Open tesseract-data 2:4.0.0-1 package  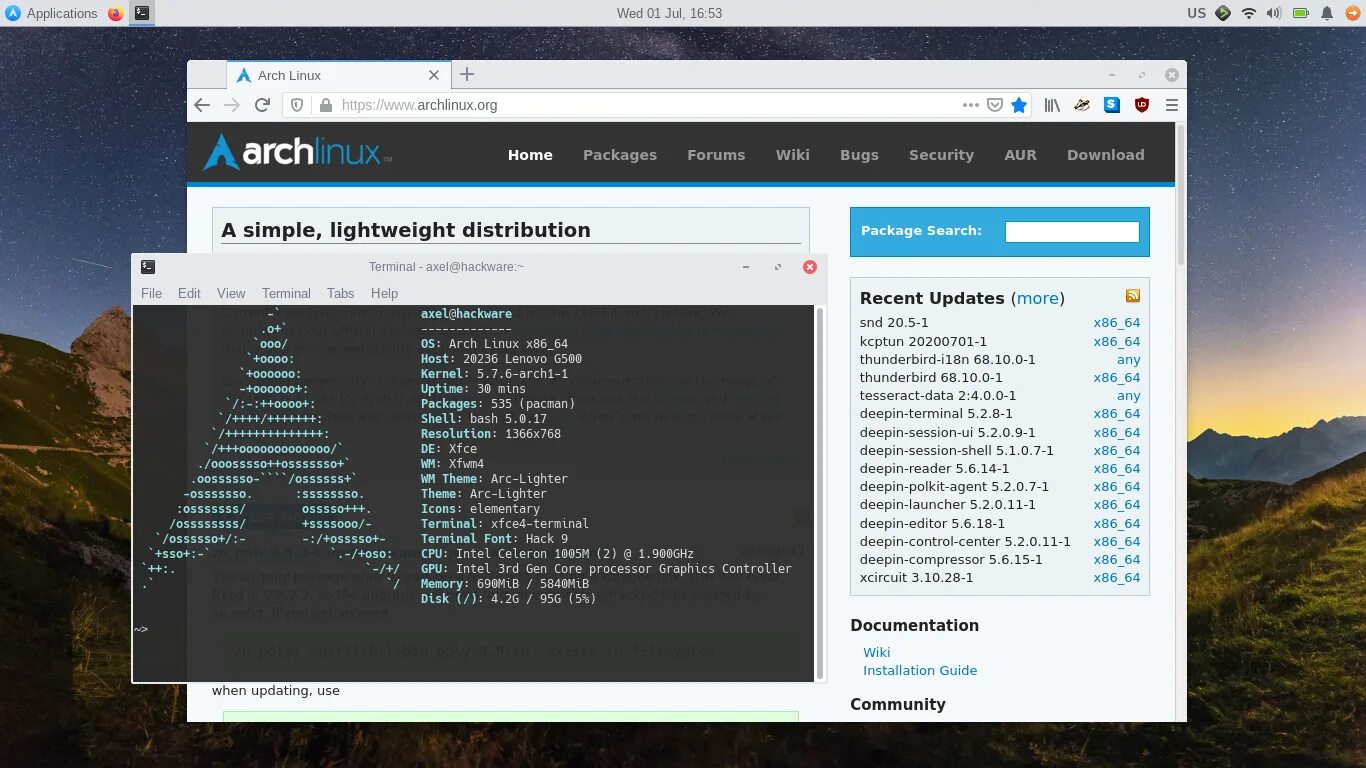click(x=938, y=396)
